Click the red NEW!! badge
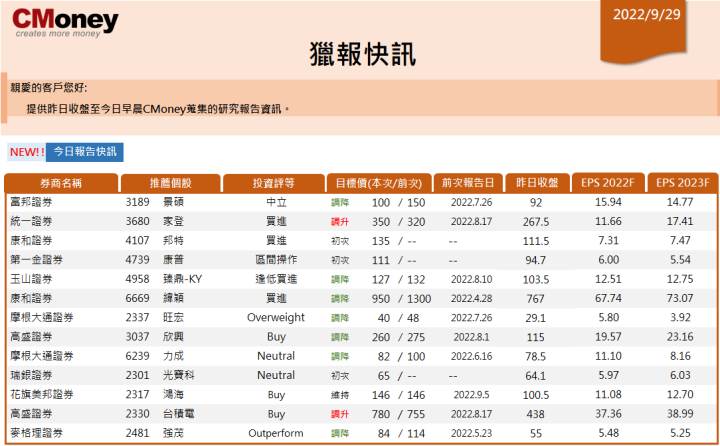The image size is (720, 446). [x=27, y=152]
